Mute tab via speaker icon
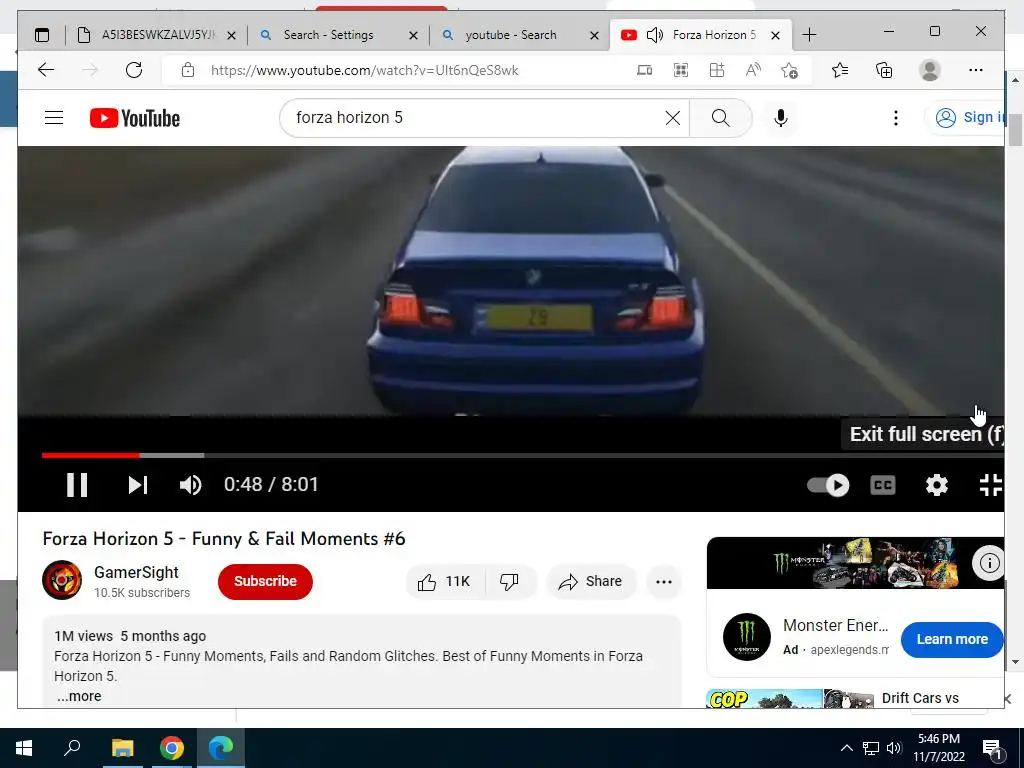Viewport: 1024px width, 768px height. pos(654,35)
